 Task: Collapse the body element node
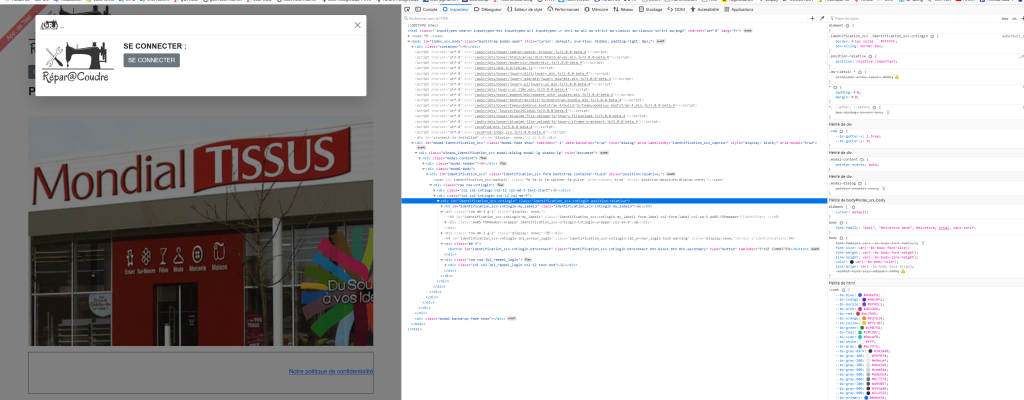[409, 41]
